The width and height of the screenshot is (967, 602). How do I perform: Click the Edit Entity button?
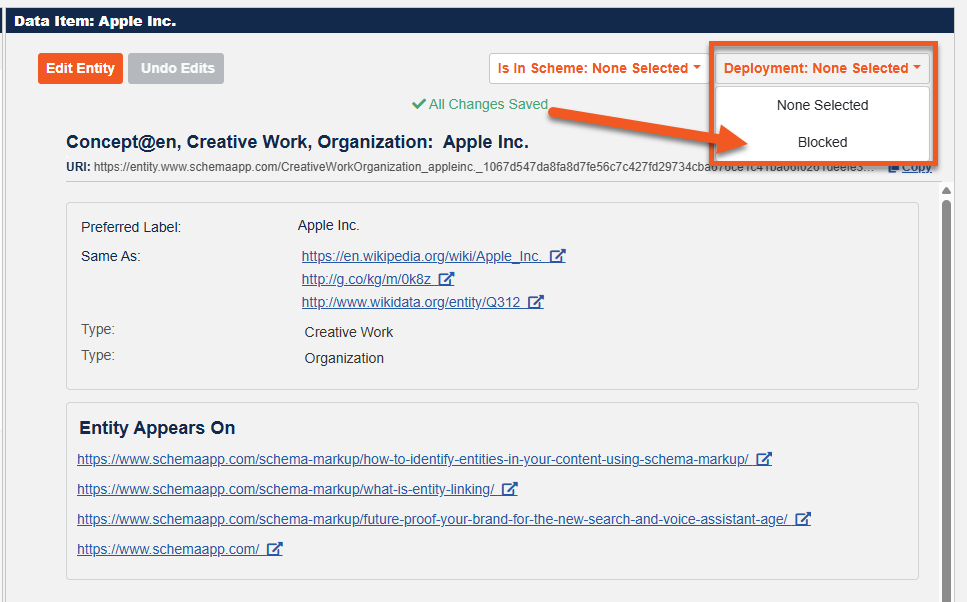pyautogui.click(x=80, y=68)
